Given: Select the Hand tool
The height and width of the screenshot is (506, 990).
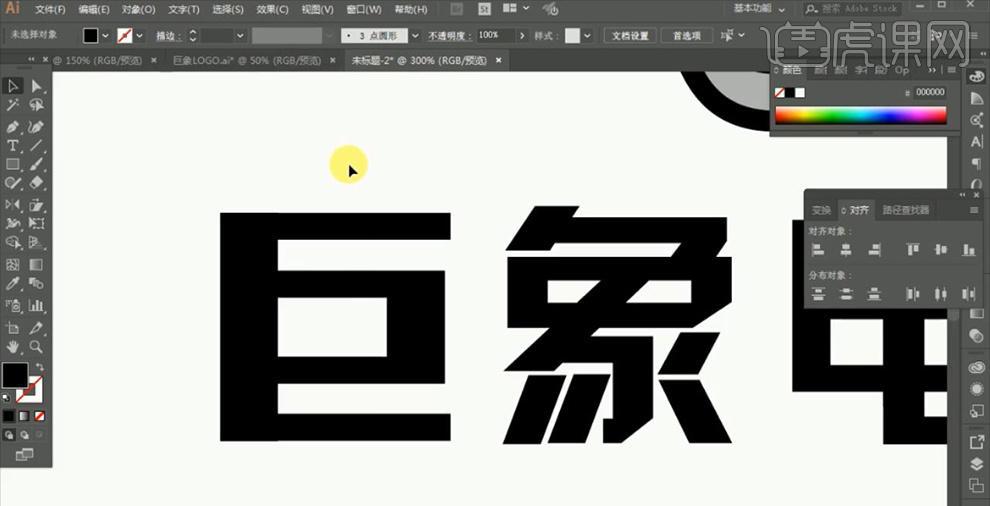Looking at the screenshot, I should [x=12, y=347].
